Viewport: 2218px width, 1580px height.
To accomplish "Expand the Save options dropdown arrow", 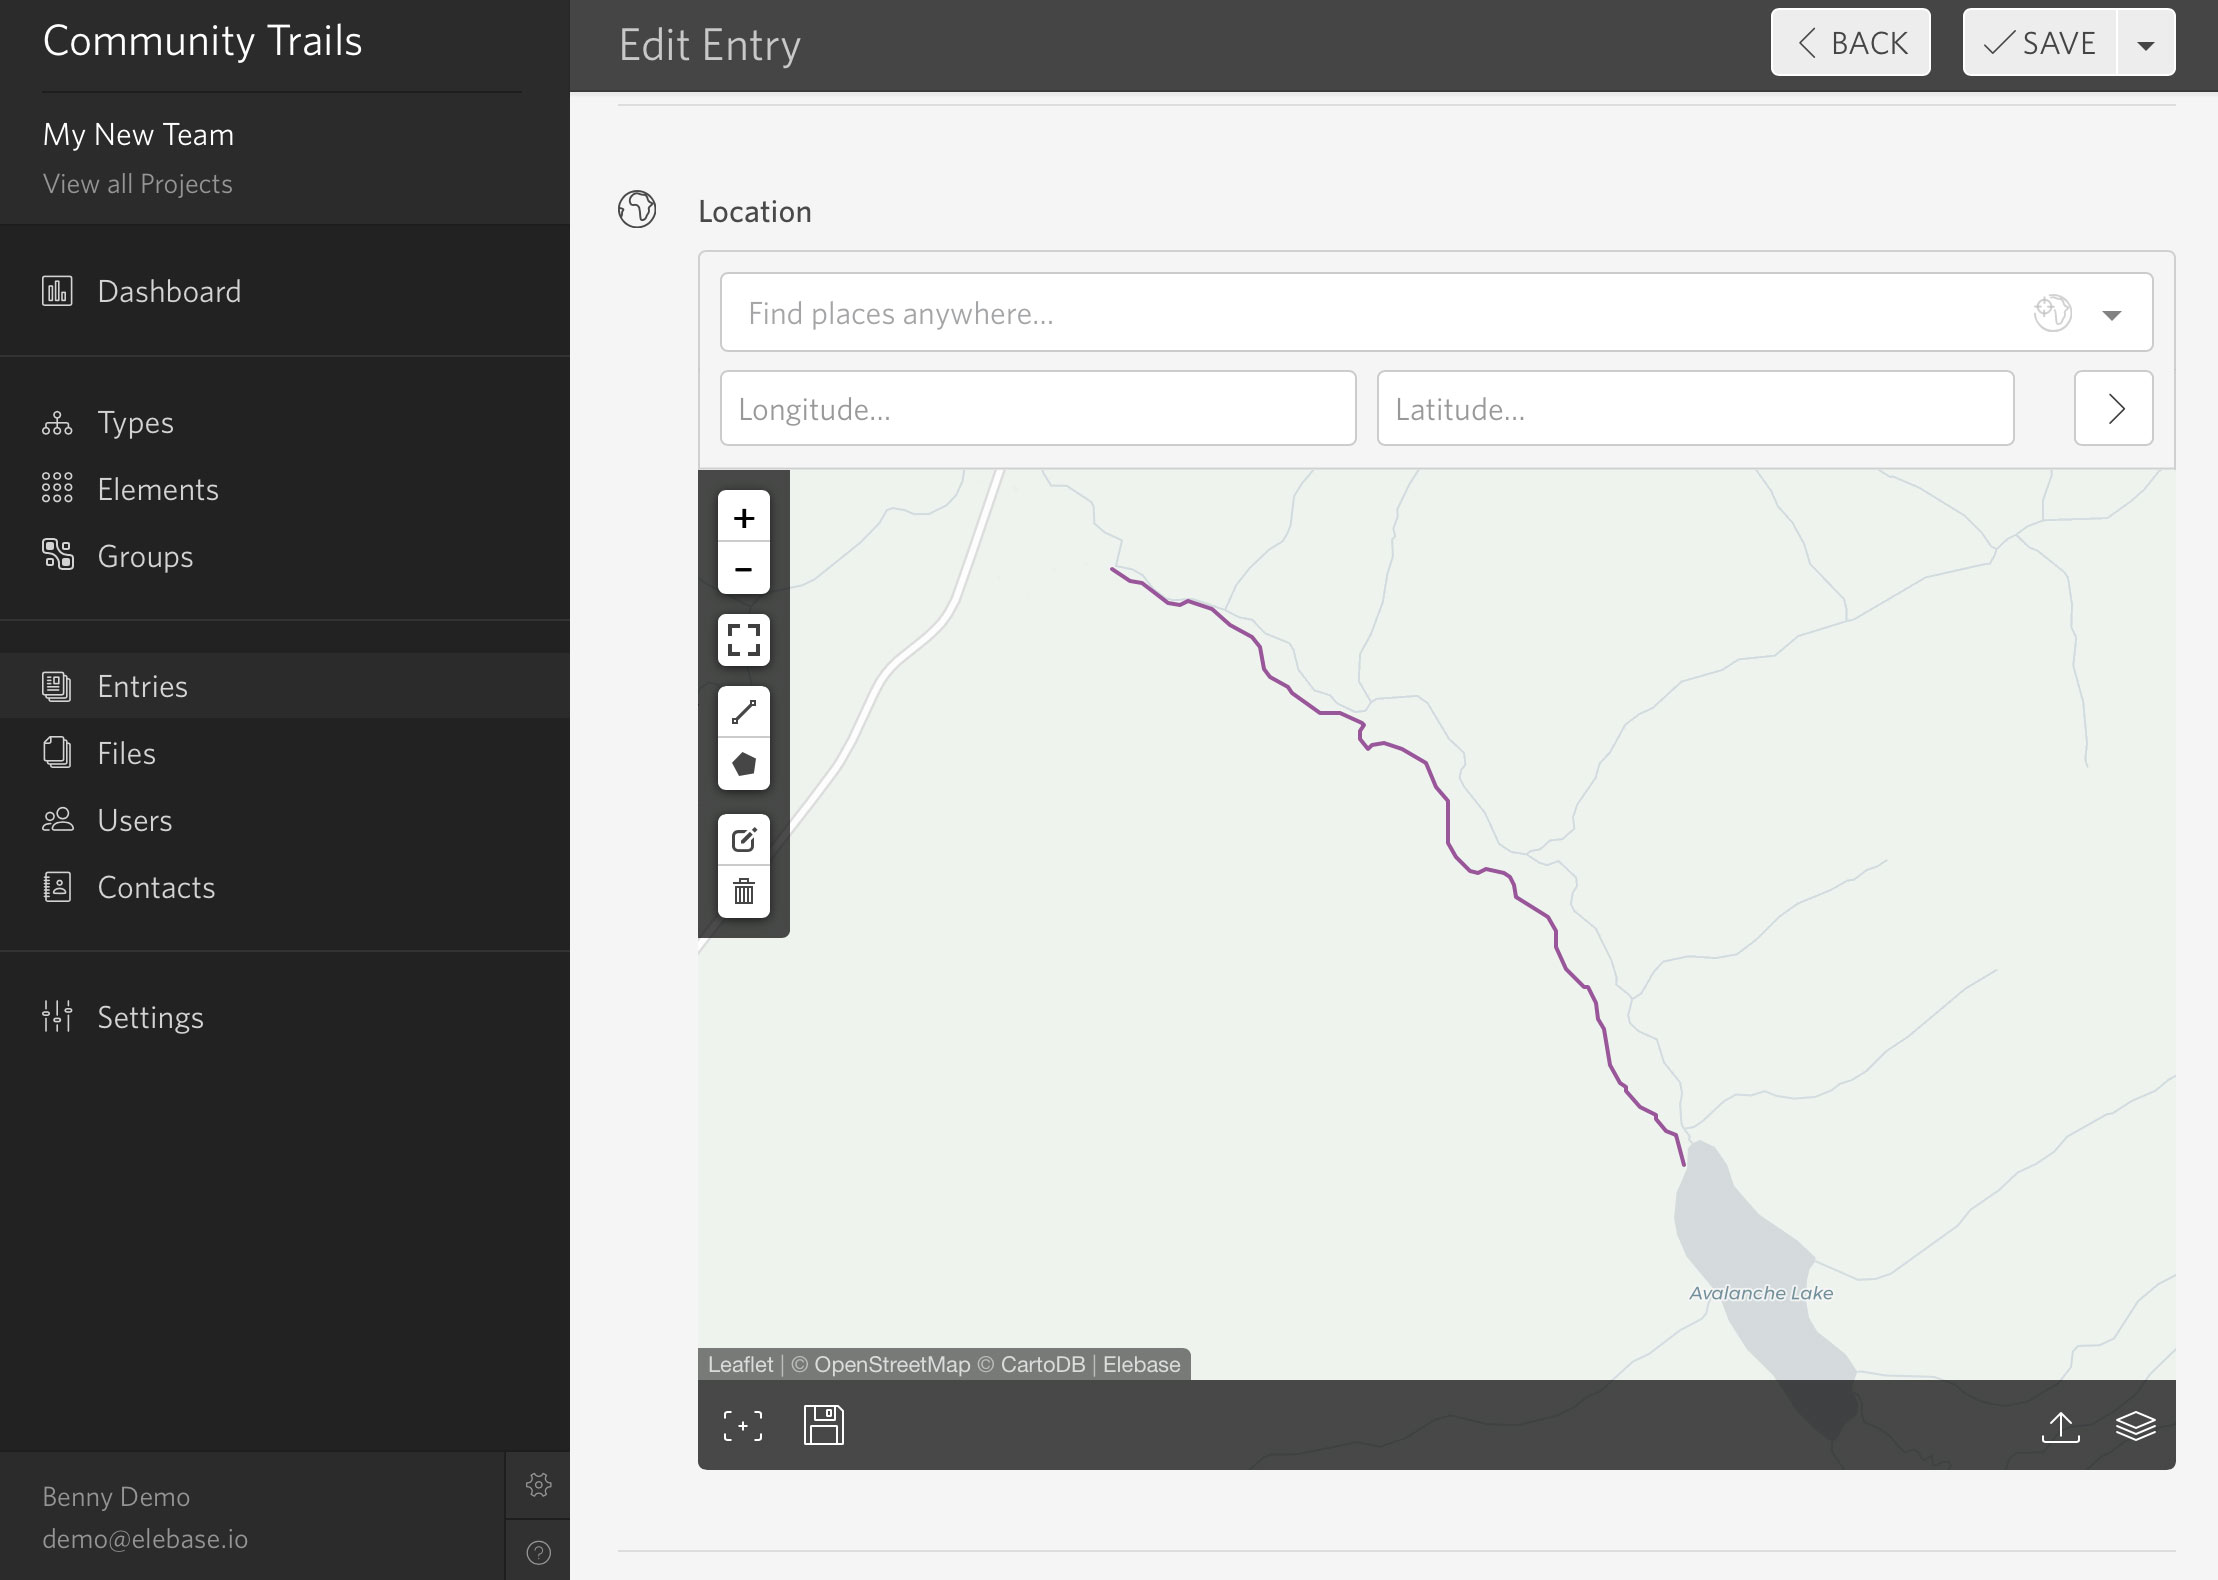I will (2145, 43).
